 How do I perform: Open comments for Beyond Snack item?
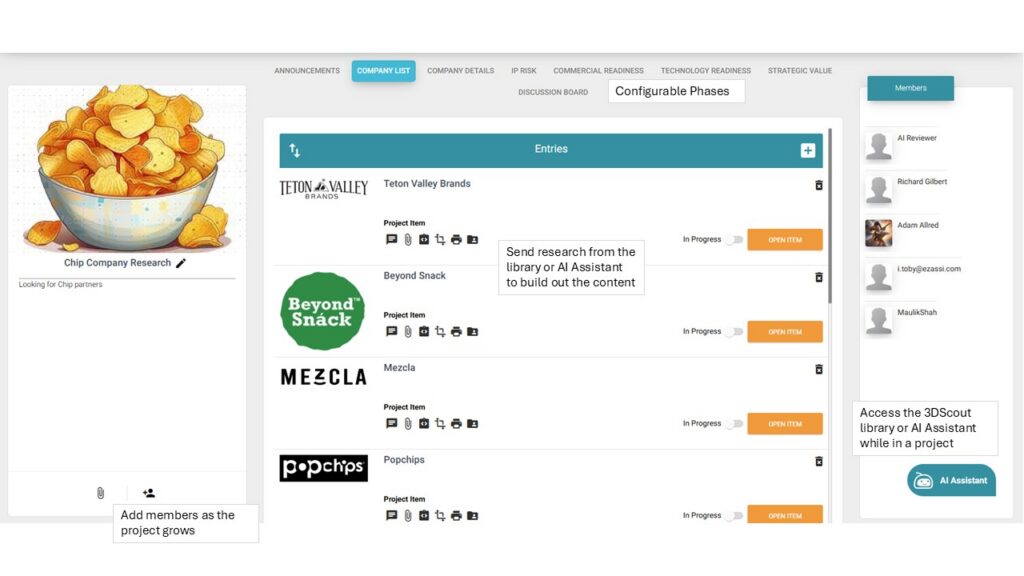pyautogui.click(x=391, y=332)
